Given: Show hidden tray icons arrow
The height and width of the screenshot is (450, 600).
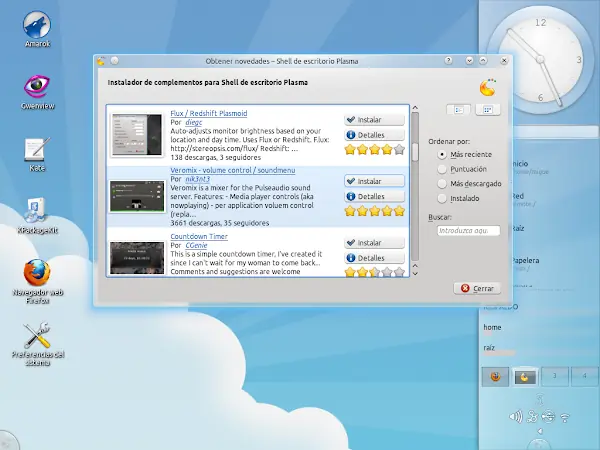Looking at the screenshot, I should [x=540, y=431].
